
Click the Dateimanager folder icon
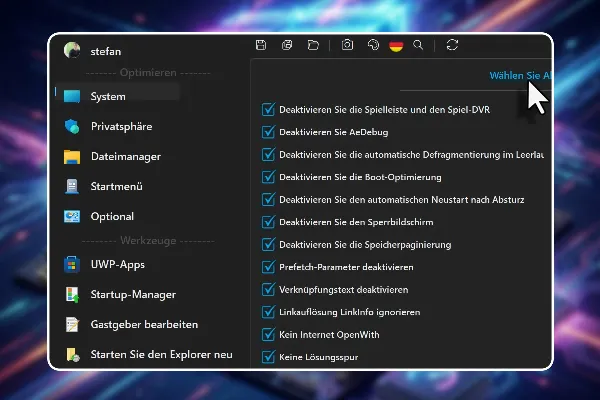coord(72,157)
